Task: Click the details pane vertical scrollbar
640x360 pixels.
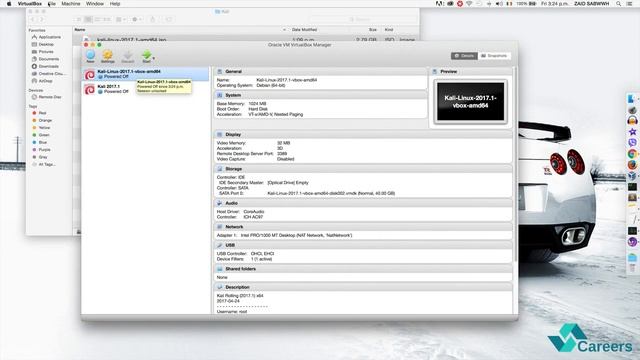Action: (x=515, y=163)
